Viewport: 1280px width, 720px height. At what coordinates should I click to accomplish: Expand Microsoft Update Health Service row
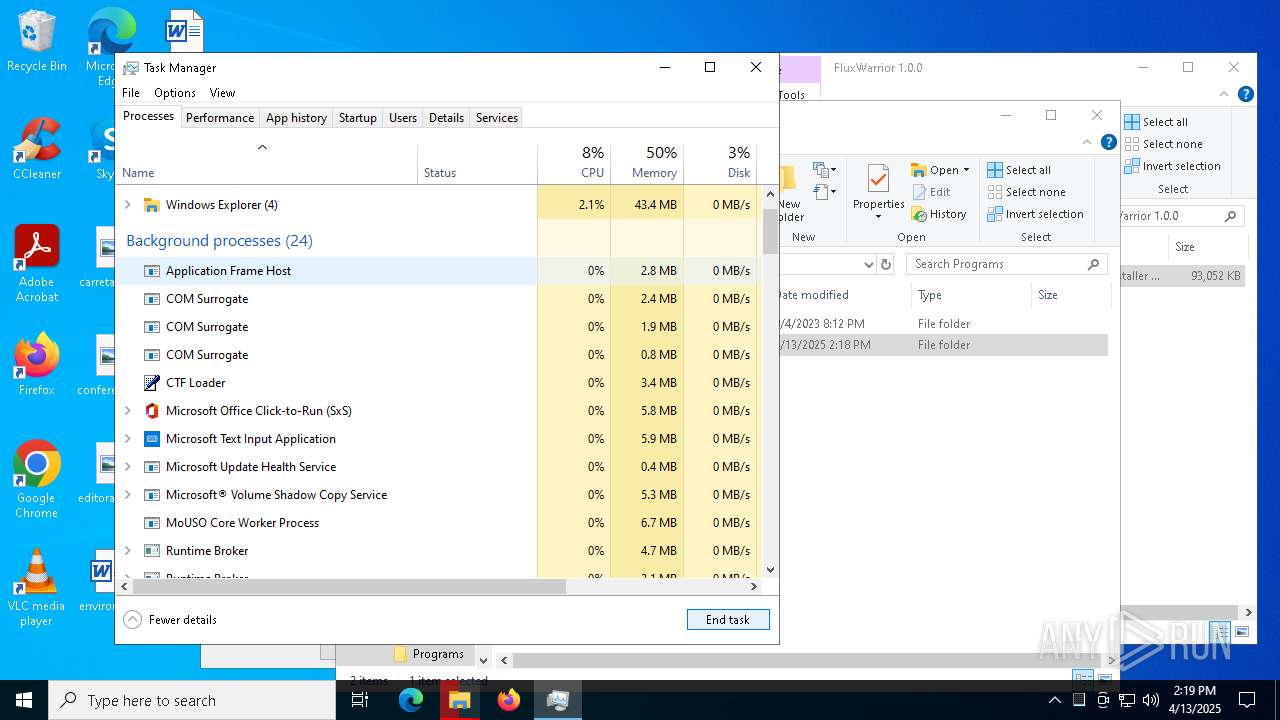127,467
